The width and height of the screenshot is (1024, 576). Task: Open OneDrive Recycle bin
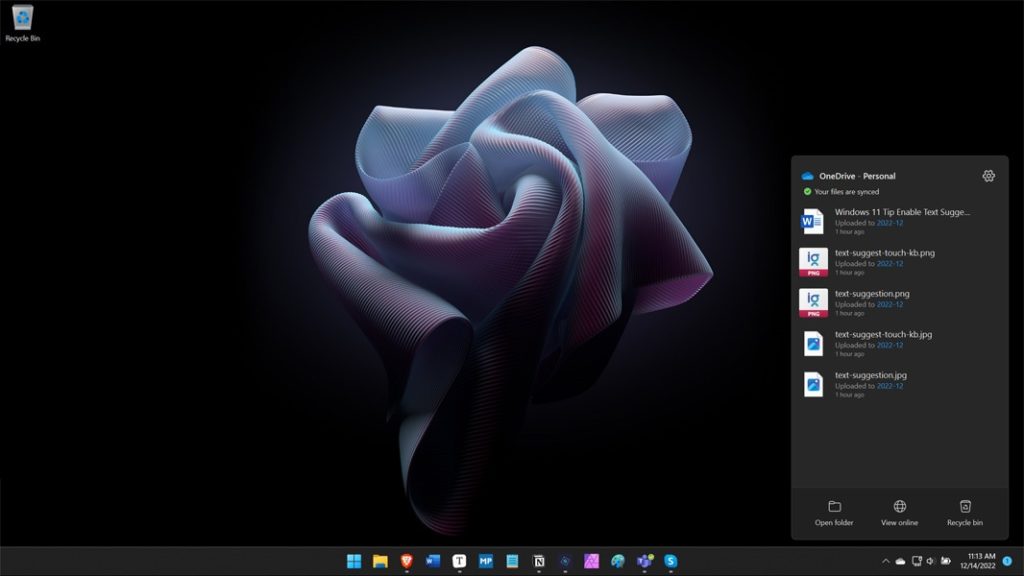(x=964, y=513)
